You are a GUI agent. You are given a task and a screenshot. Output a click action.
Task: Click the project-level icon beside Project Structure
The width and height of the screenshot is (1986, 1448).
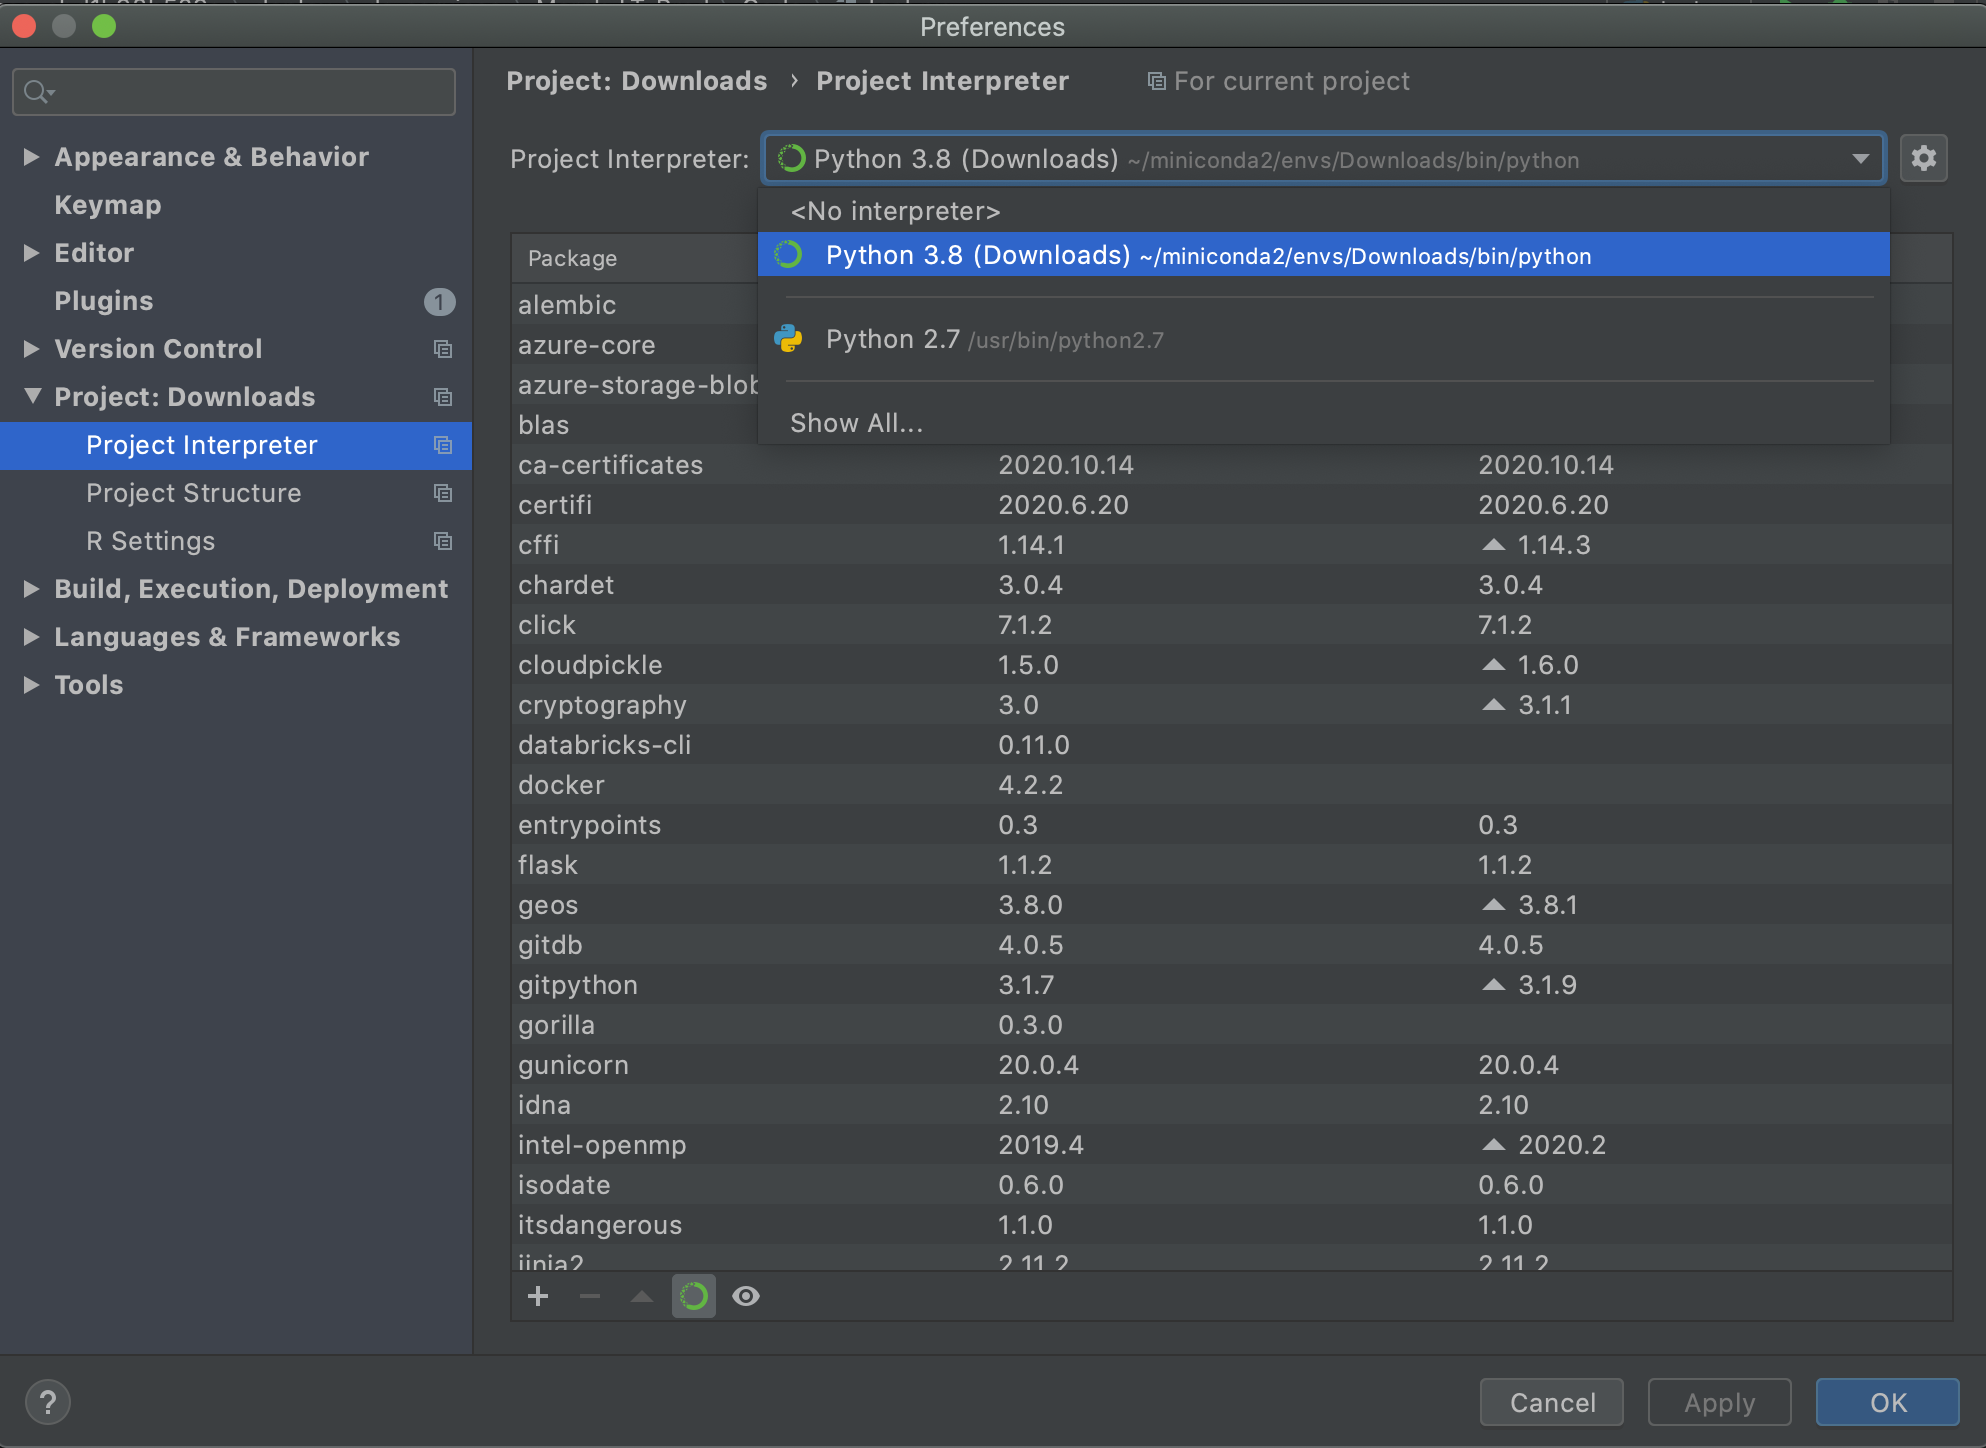point(443,493)
